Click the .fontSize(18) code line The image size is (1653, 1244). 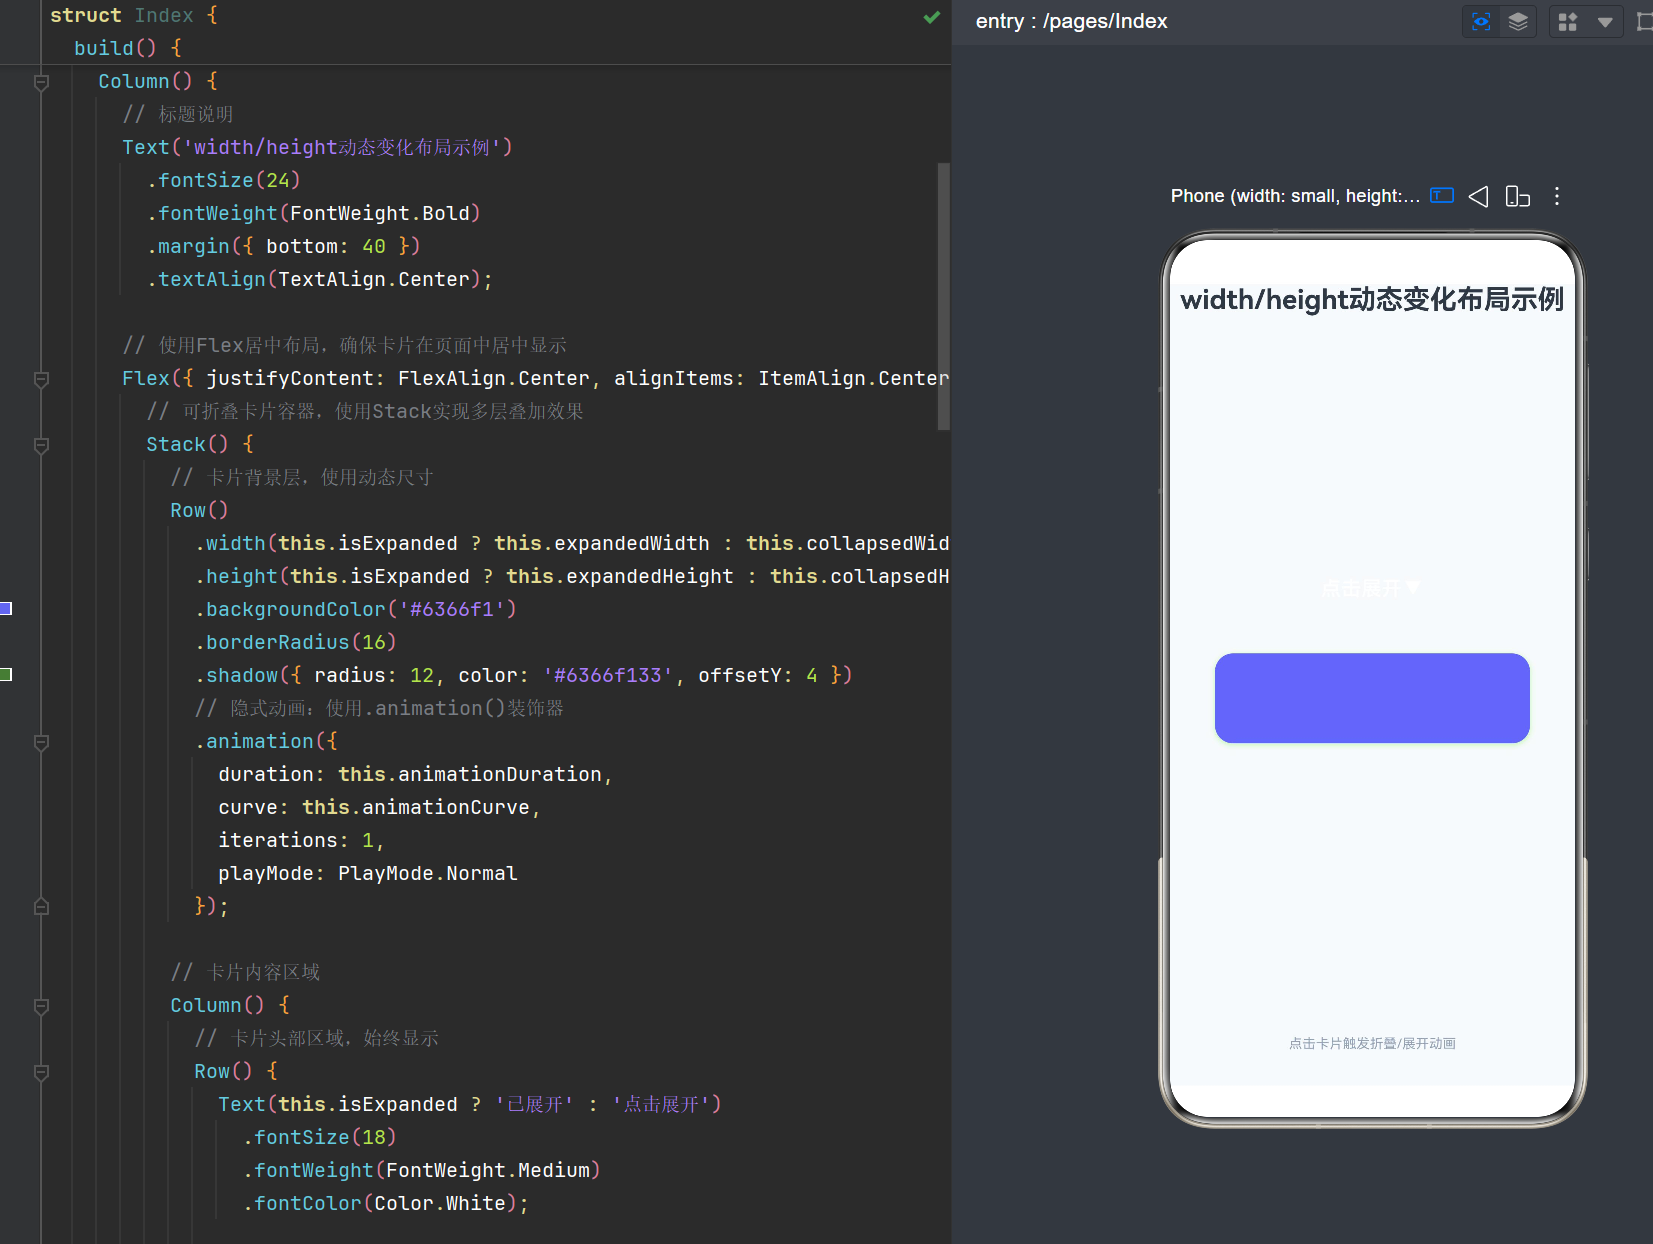320,1137
